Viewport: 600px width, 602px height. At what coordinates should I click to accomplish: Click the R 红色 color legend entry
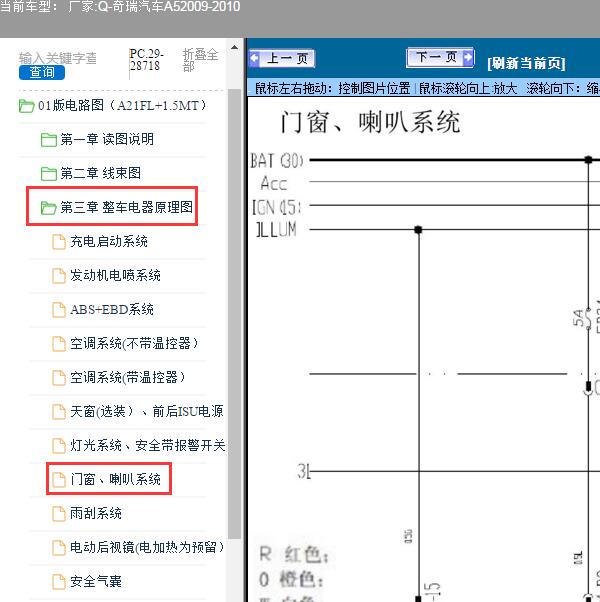point(294,554)
